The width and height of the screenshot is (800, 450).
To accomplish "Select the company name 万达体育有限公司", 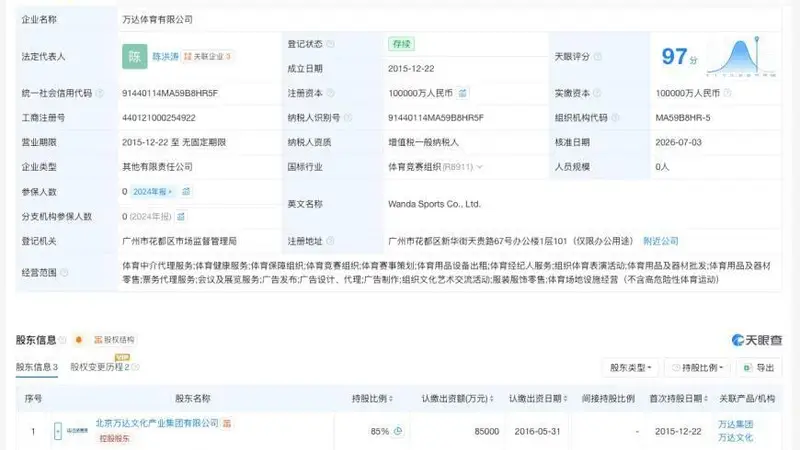I will click(x=157, y=19).
